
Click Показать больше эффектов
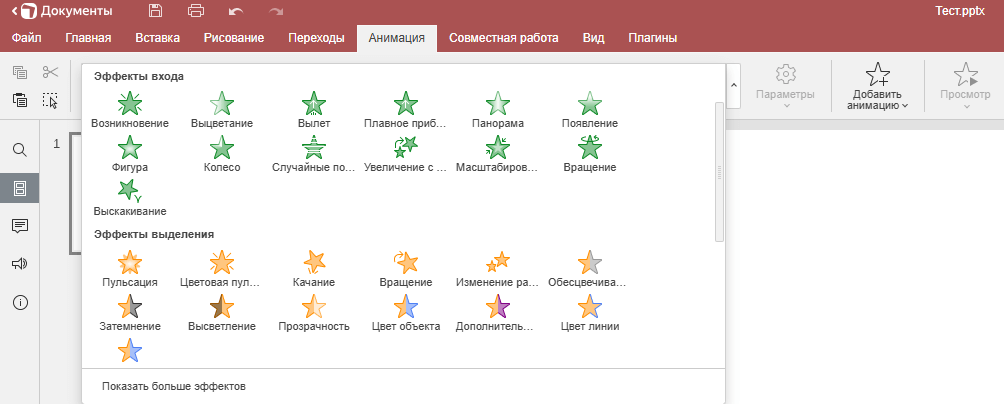pyautogui.click(x=174, y=386)
